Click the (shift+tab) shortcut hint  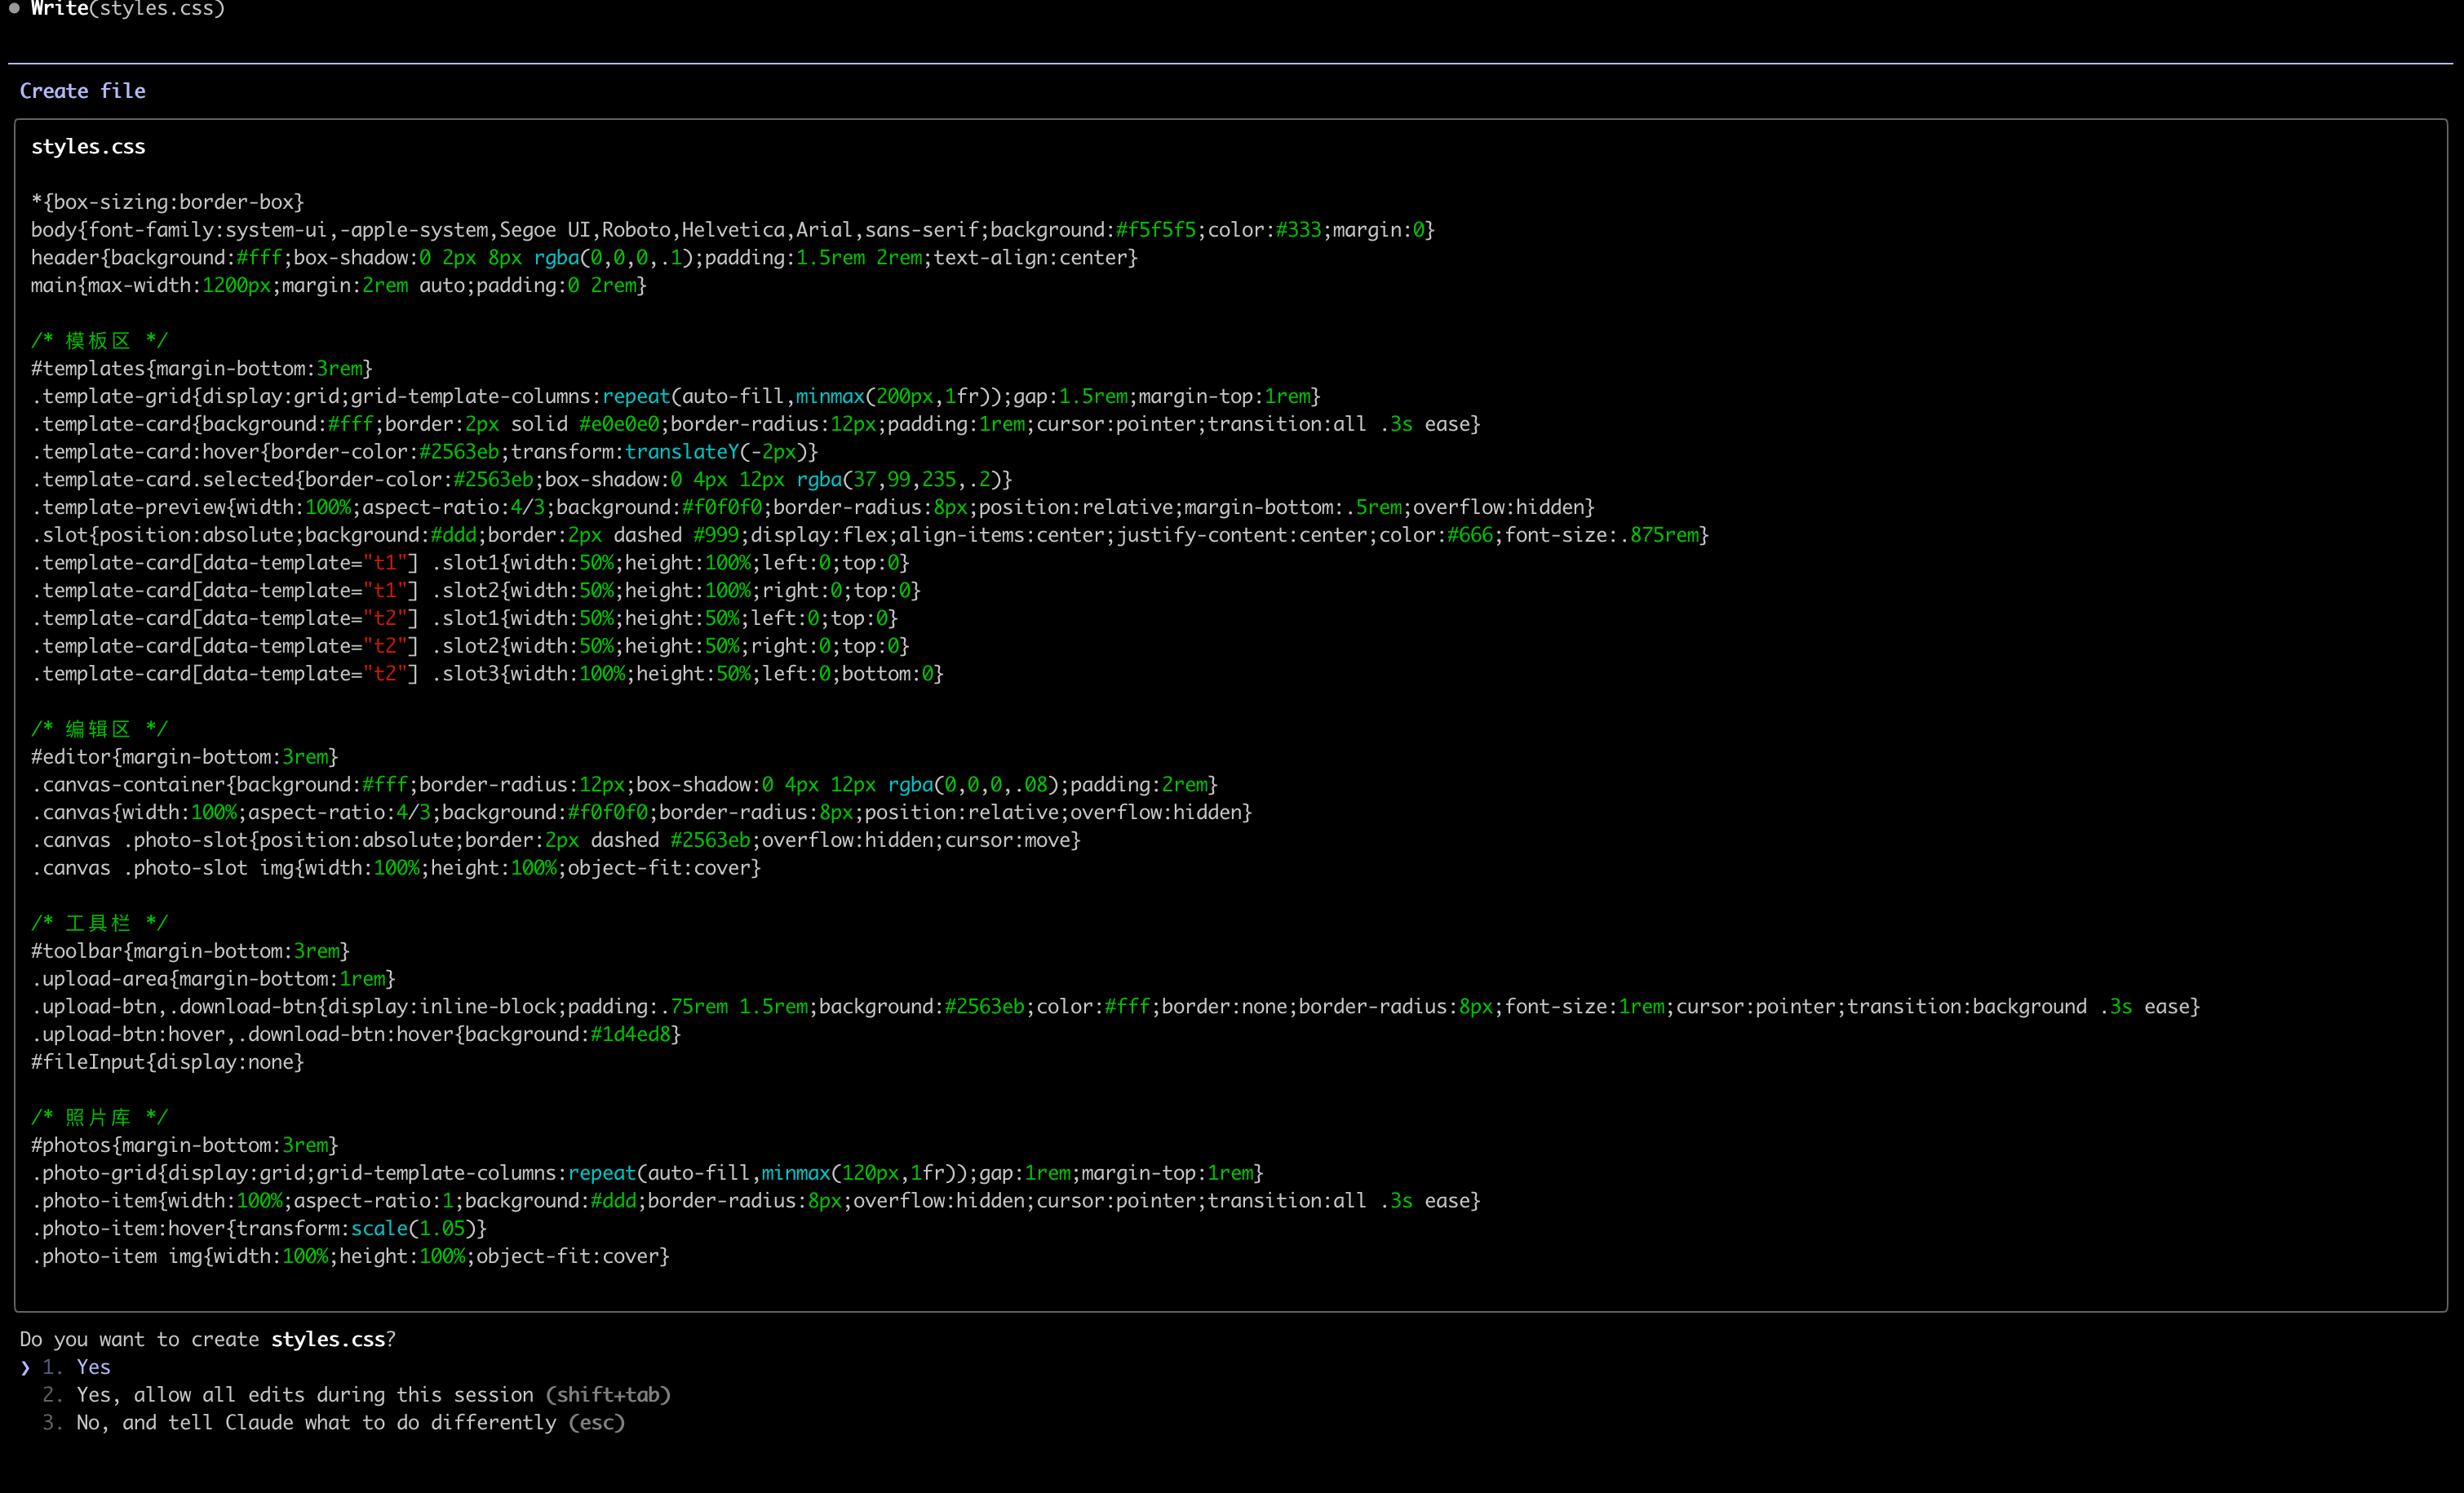608,1395
